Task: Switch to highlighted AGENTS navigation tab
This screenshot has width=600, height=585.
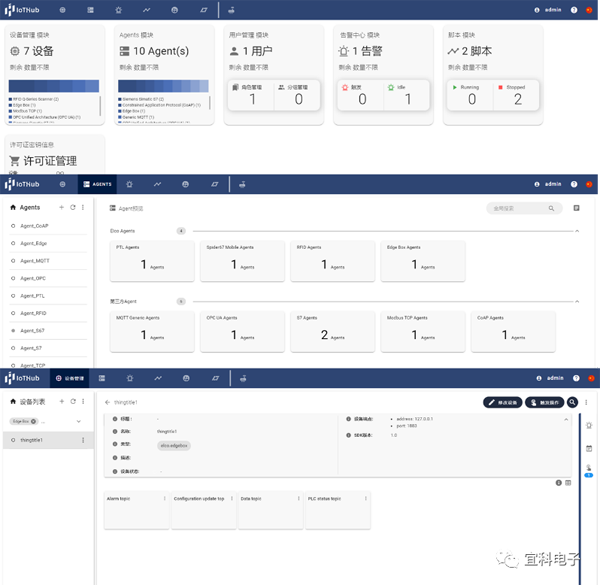Action: click(x=97, y=184)
